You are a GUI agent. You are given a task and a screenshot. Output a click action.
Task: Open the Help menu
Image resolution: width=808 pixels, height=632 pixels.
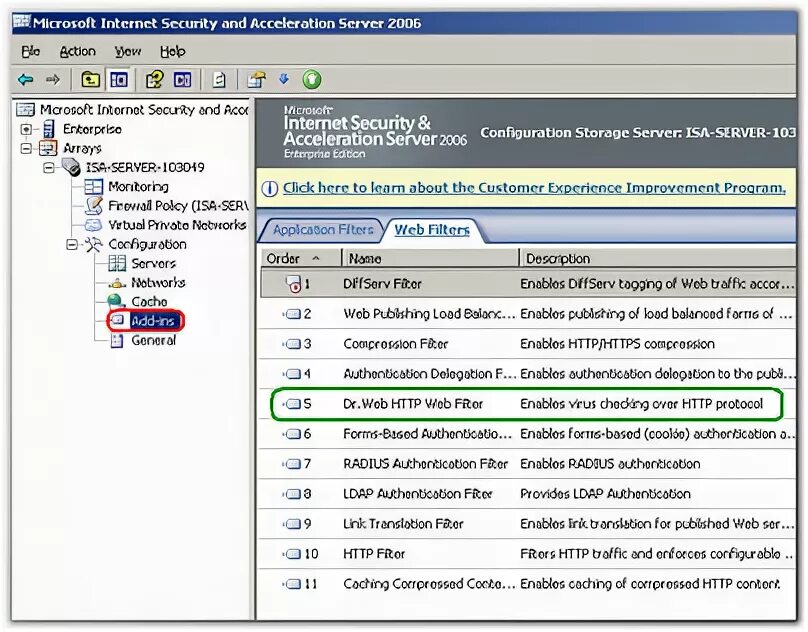(x=173, y=52)
